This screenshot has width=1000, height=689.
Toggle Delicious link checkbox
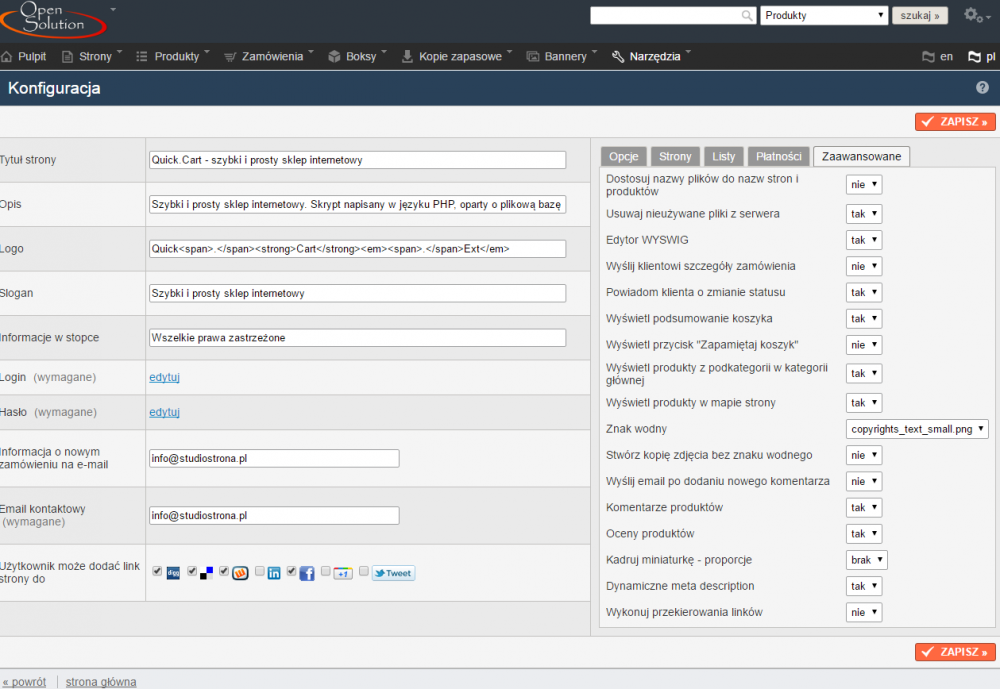191,571
